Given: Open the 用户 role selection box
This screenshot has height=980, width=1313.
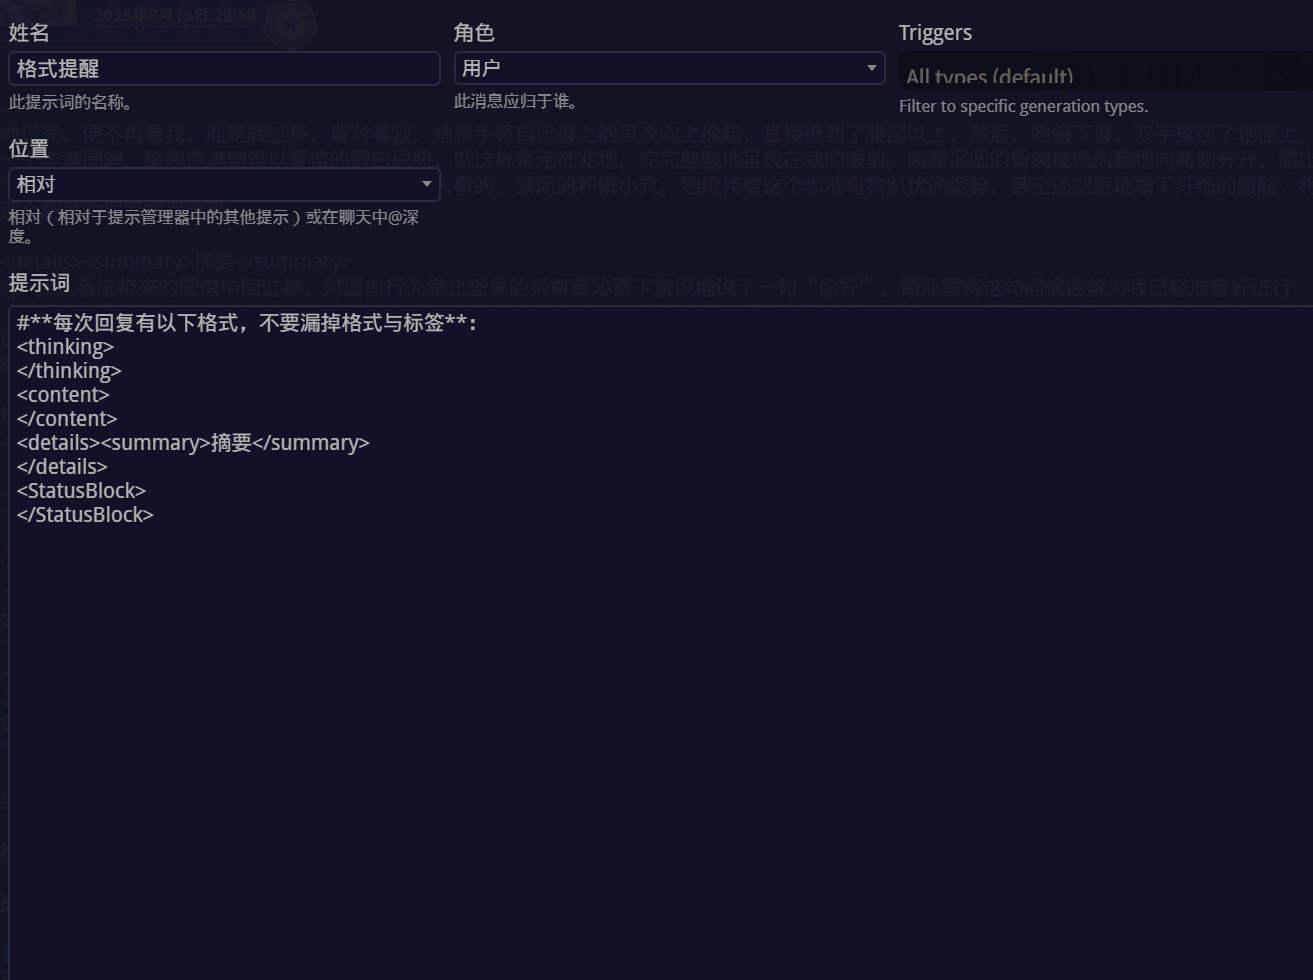Looking at the screenshot, I should [660, 68].
